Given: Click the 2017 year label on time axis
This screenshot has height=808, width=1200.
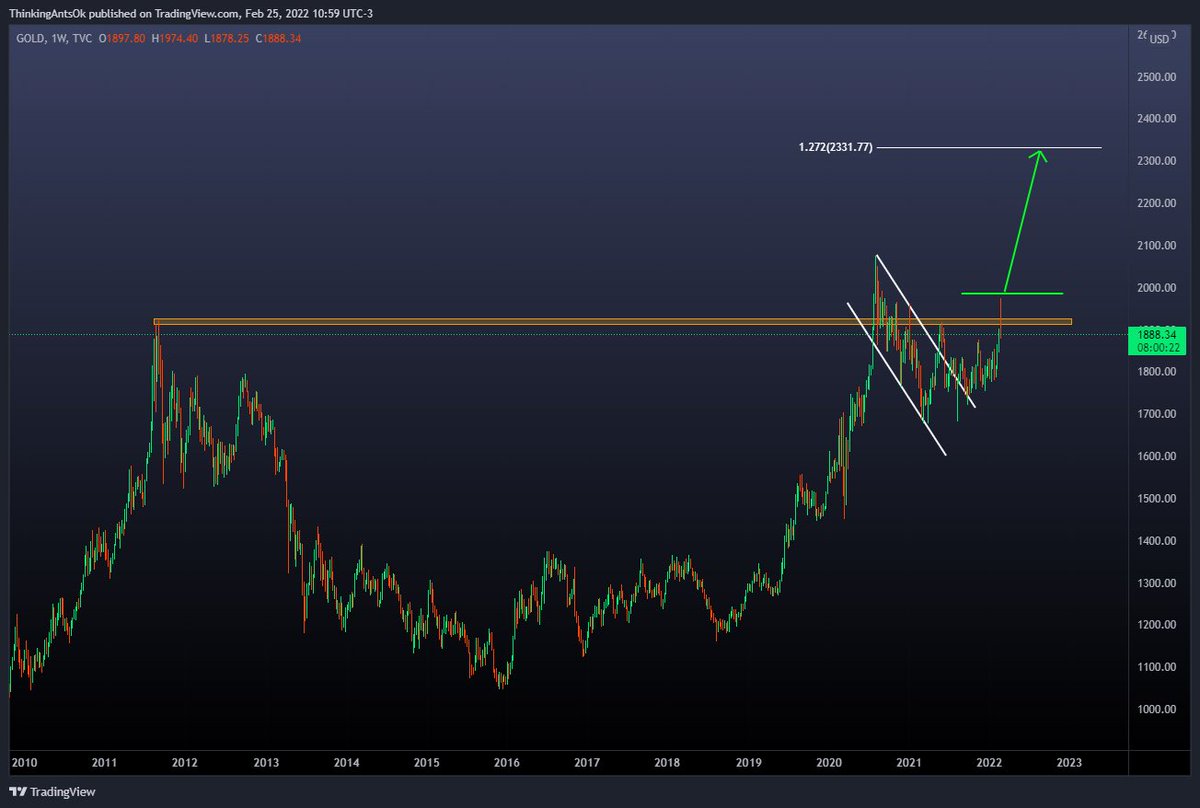Looking at the screenshot, I should click(587, 762).
